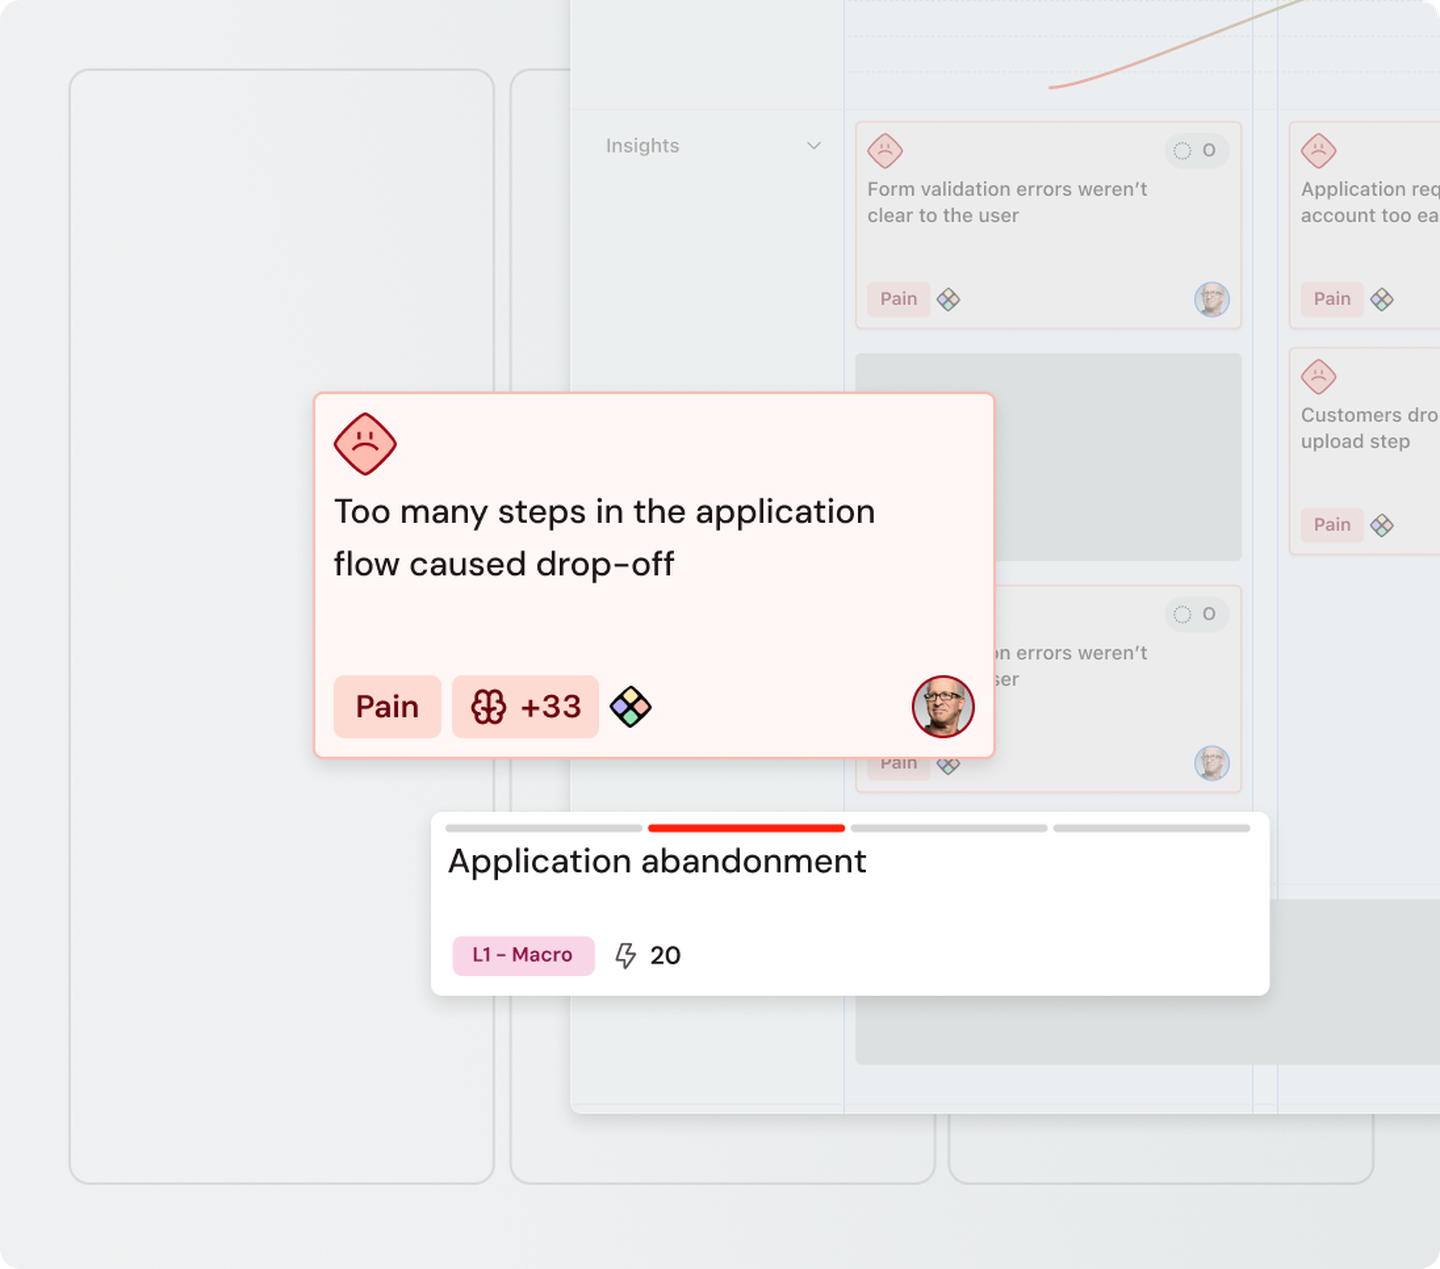
Task: Click the Pain tag on the drop-off insight
Action: pos(387,707)
